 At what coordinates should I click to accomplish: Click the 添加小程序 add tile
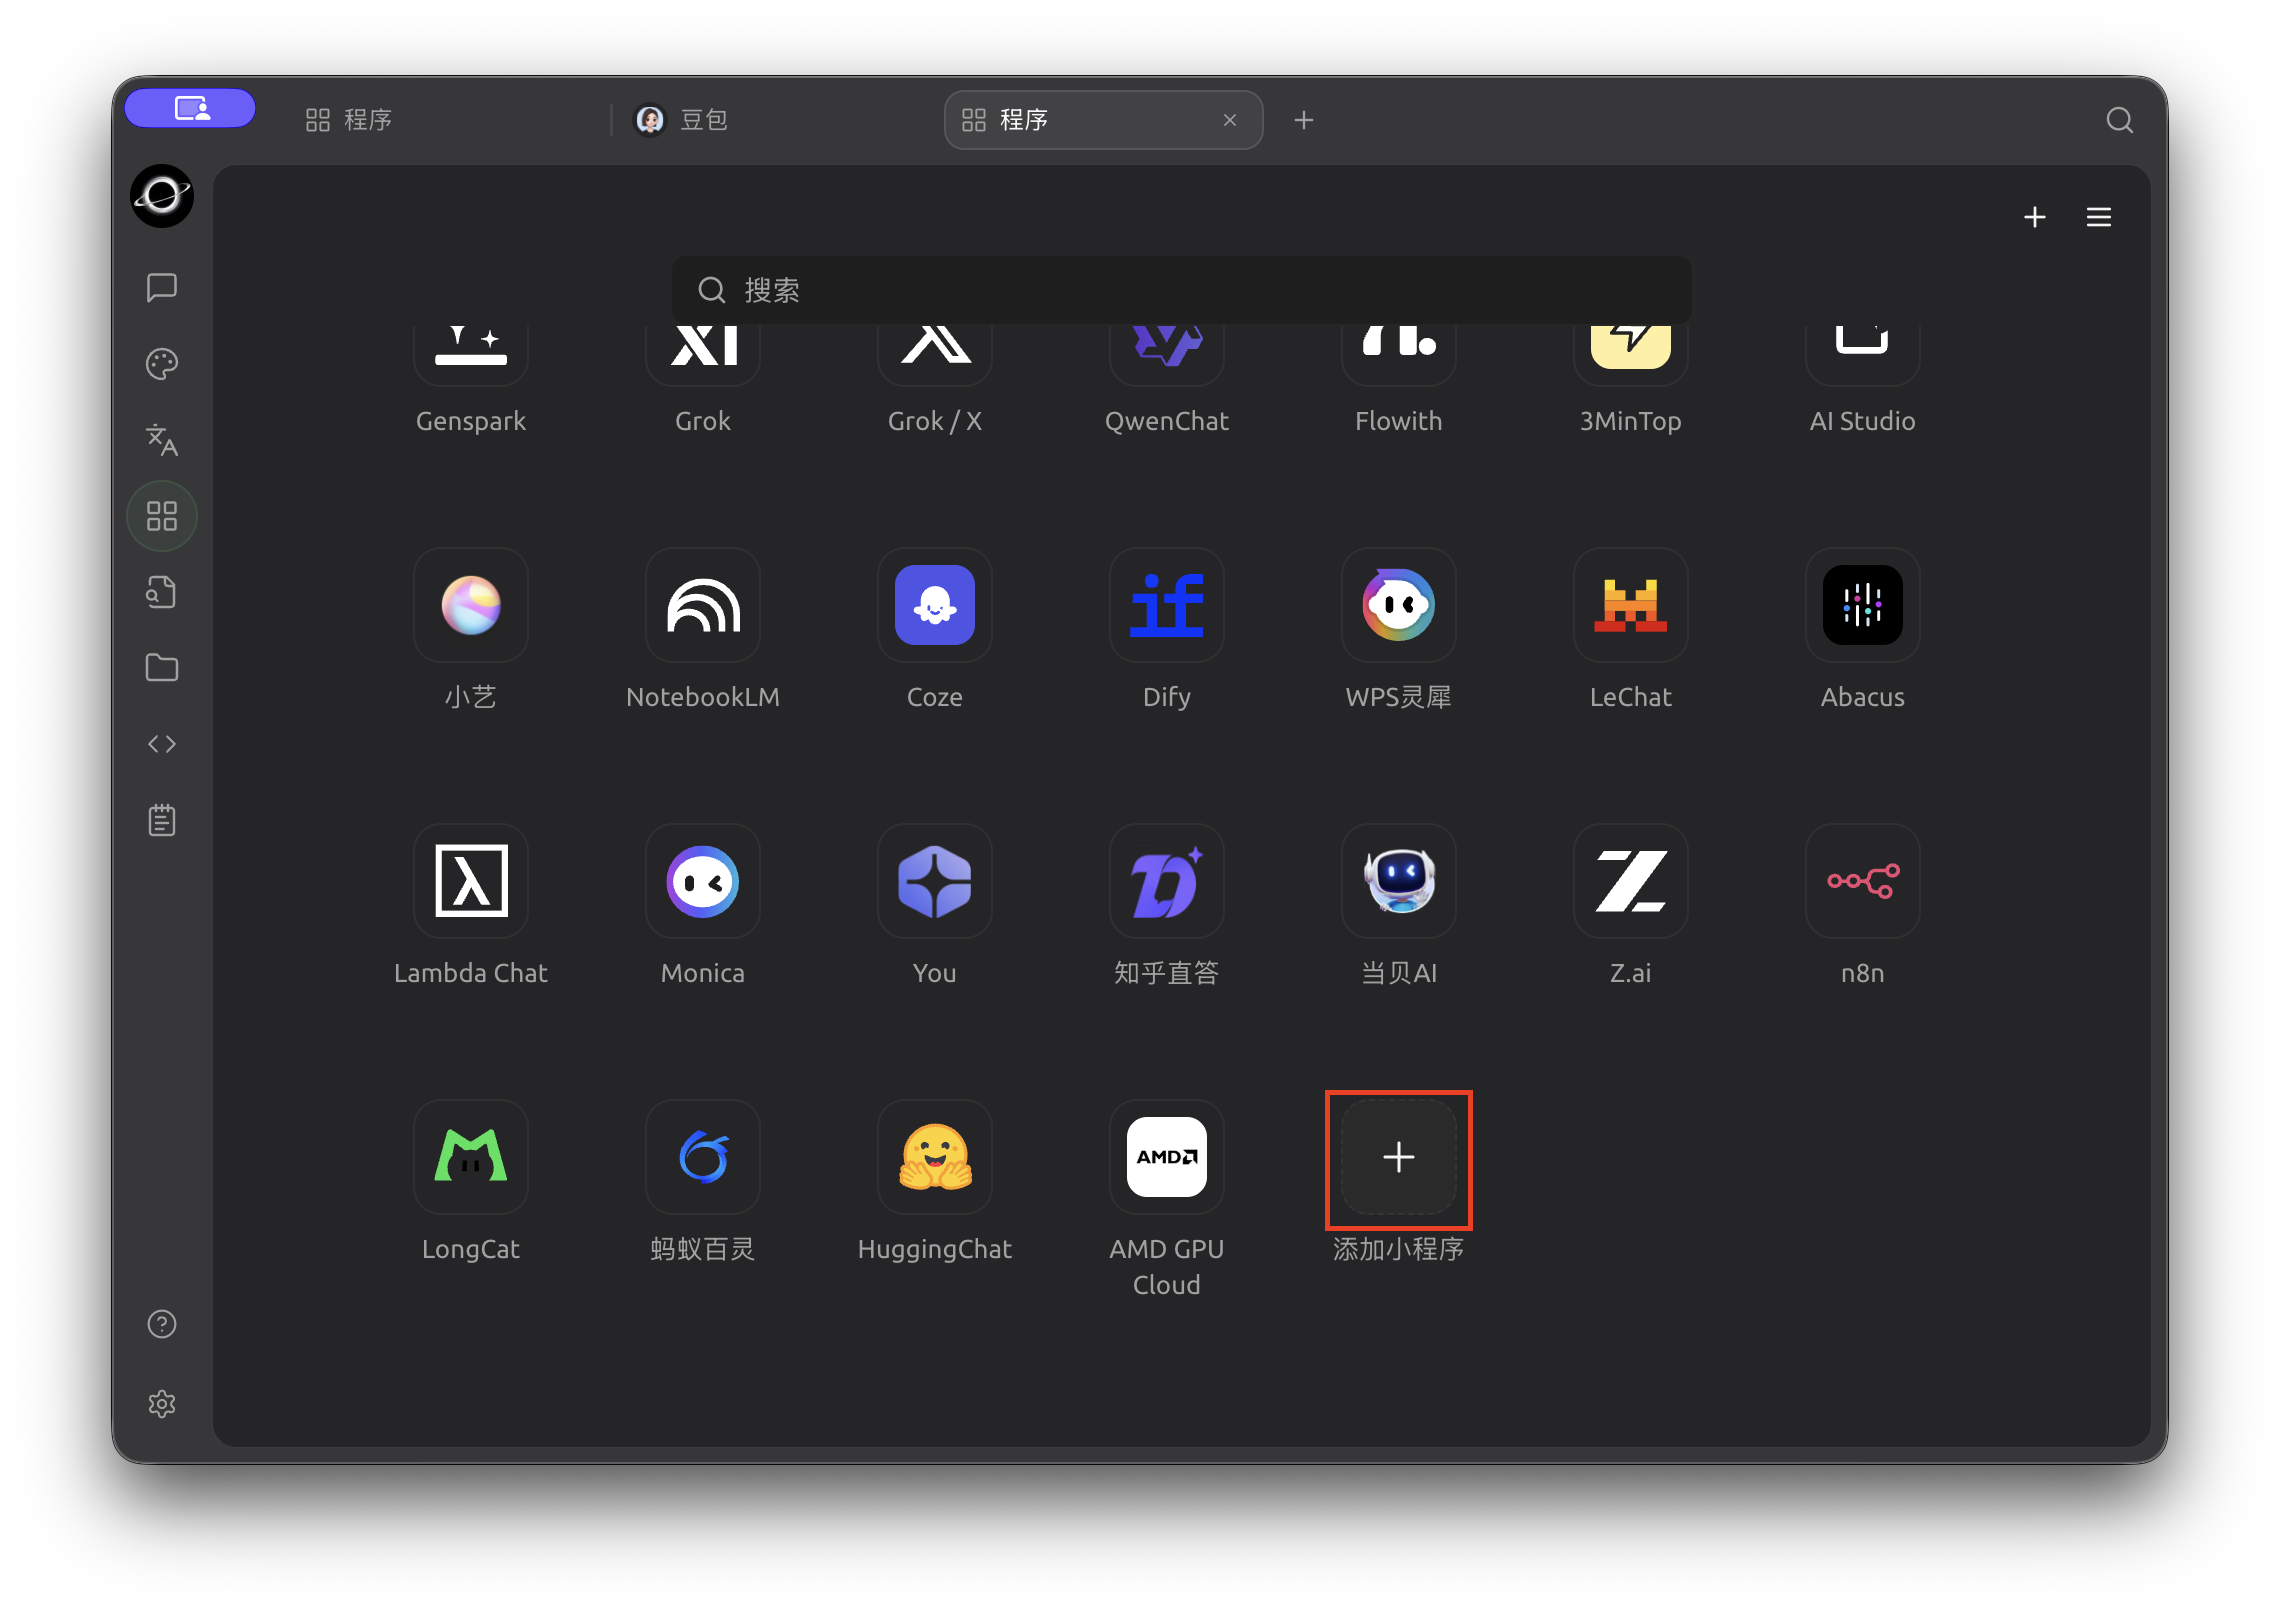pyautogui.click(x=1398, y=1157)
